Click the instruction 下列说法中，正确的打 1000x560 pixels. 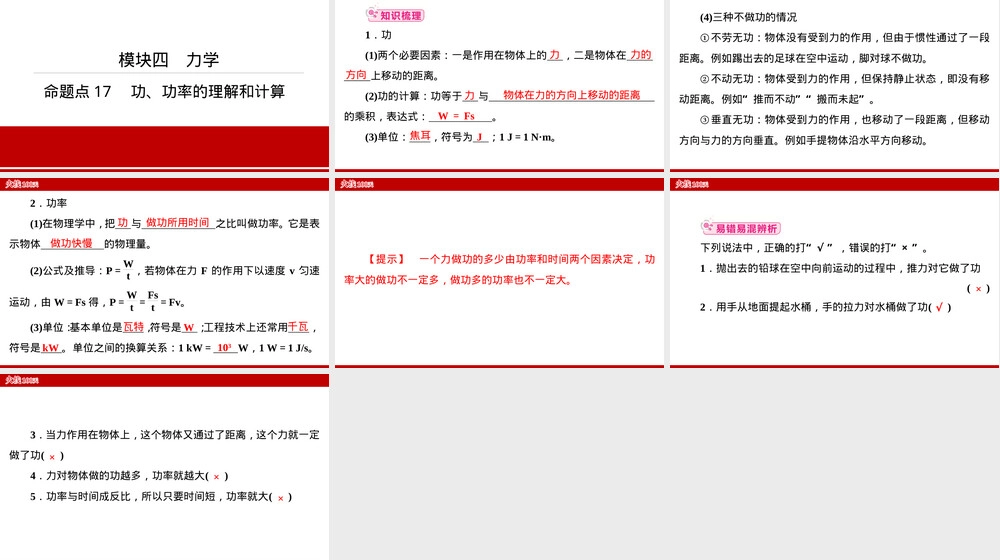(x=814, y=247)
